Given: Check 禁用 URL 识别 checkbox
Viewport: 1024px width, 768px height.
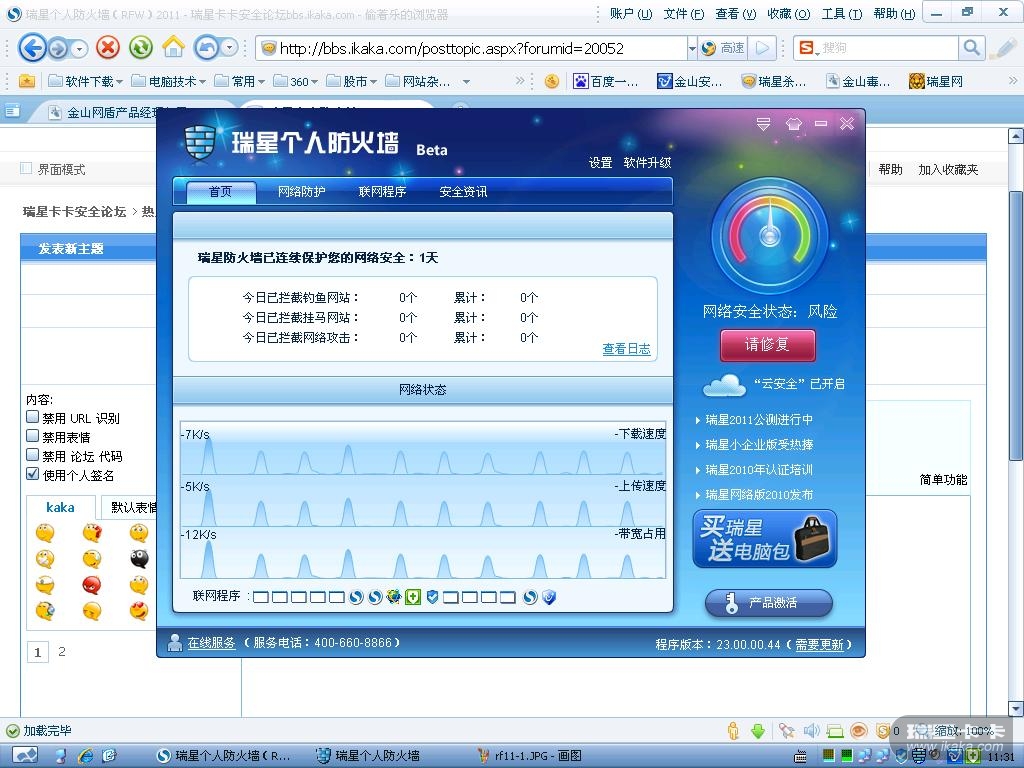Looking at the screenshot, I should (33, 417).
